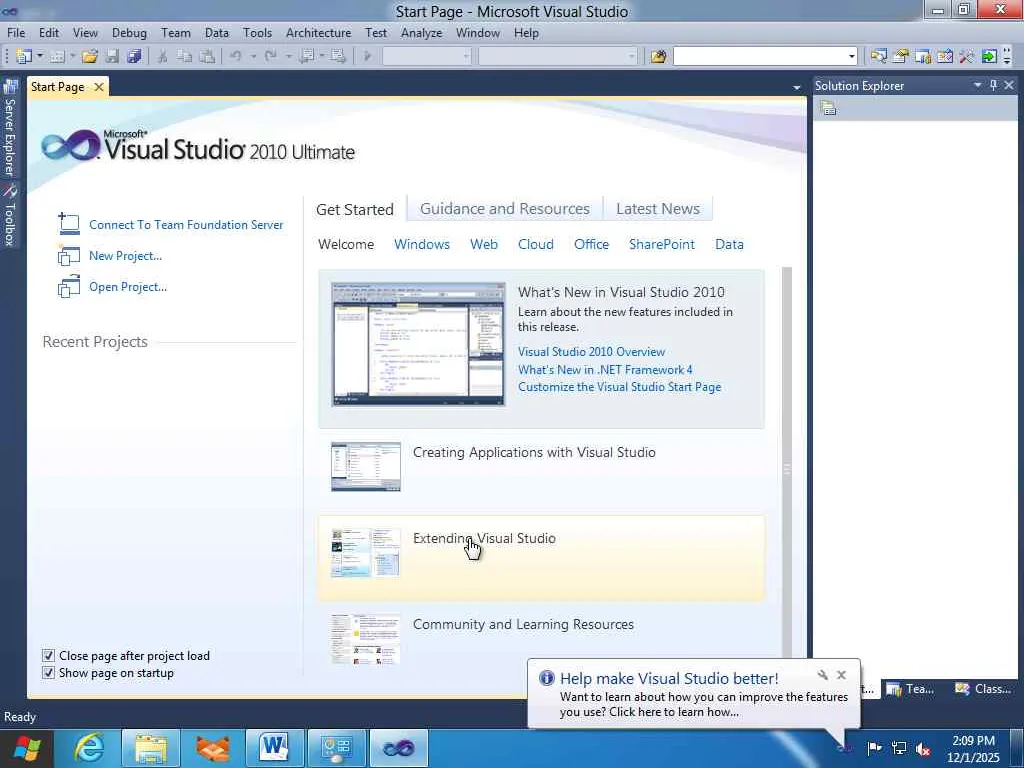Click the Save floppy disk icon
Image resolution: width=1024 pixels, height=768 pixels.
click(112, 56)
